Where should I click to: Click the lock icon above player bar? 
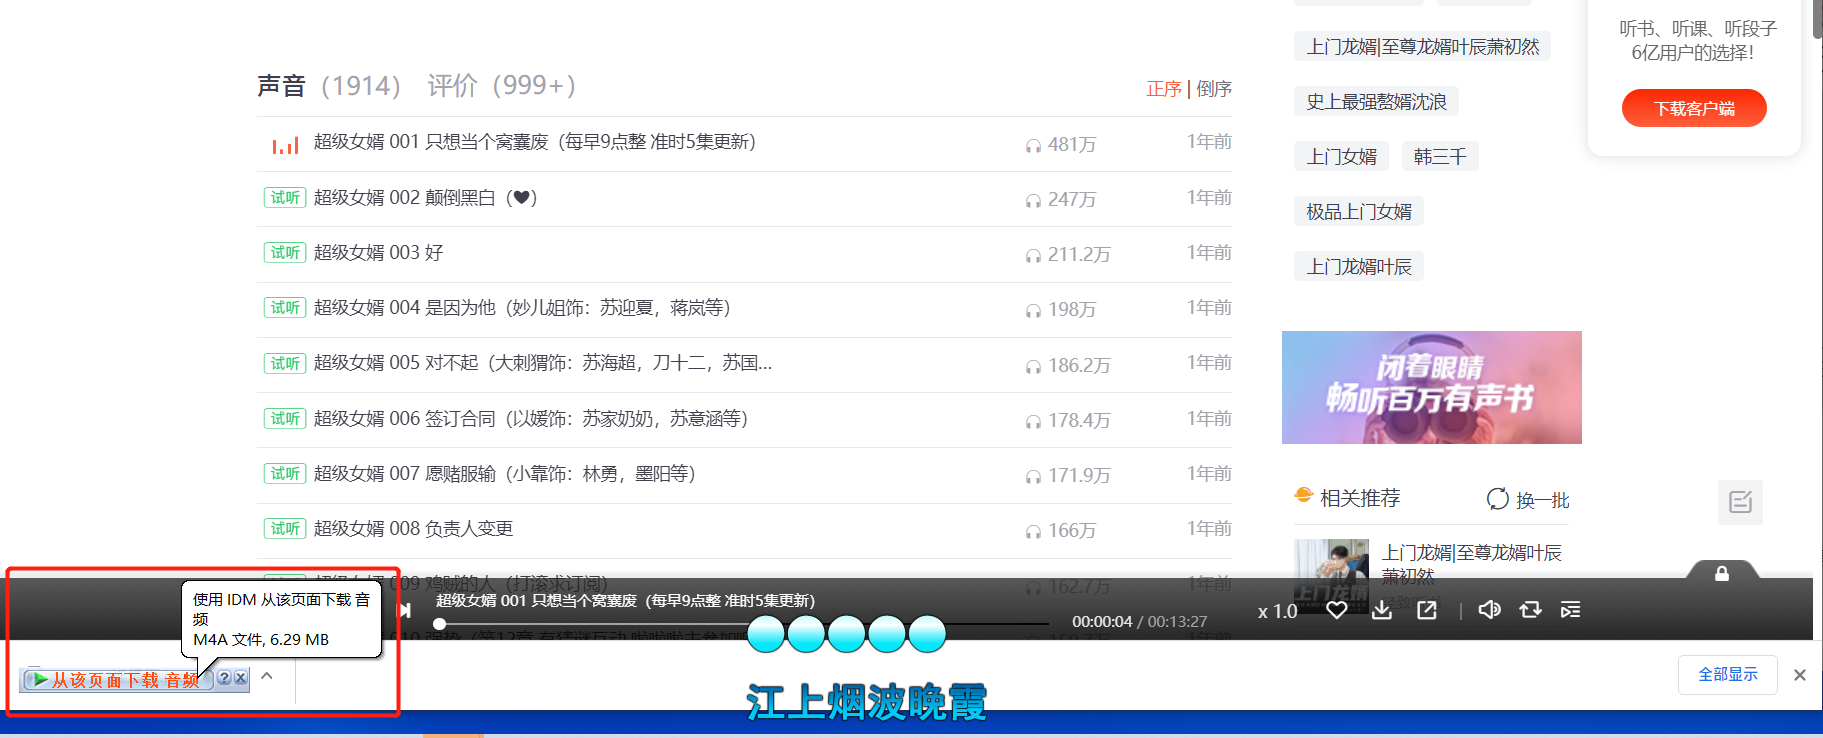tap(1722, 574)
